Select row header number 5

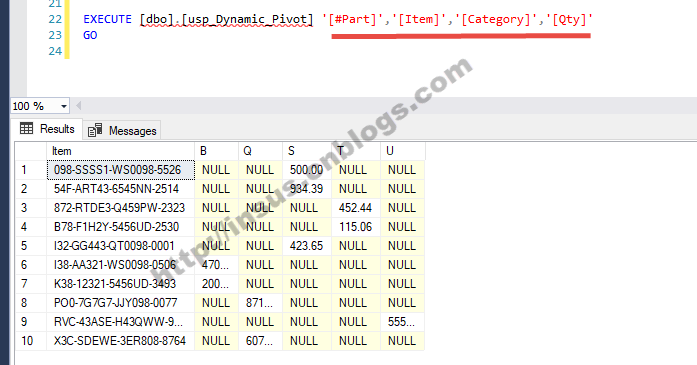(x=31, y=246)
